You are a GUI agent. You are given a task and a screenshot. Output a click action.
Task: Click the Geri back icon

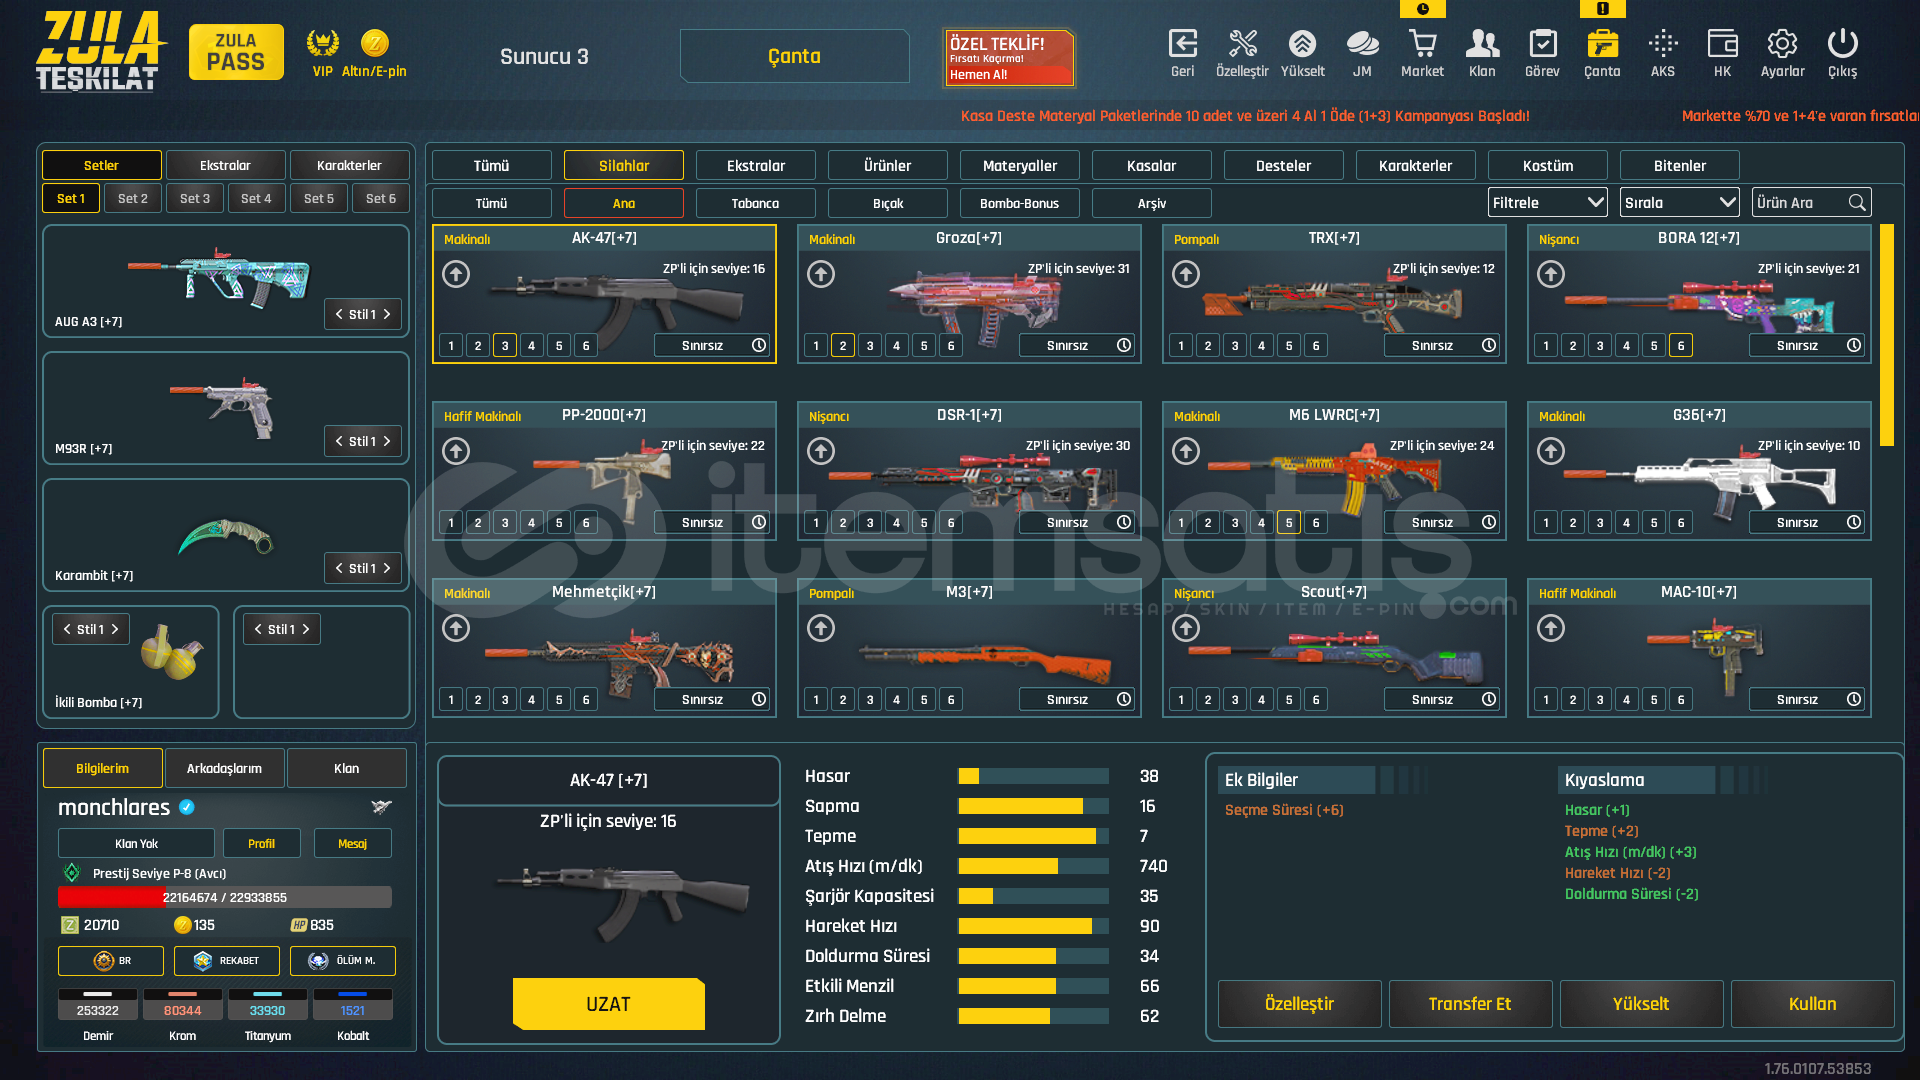1182,44
